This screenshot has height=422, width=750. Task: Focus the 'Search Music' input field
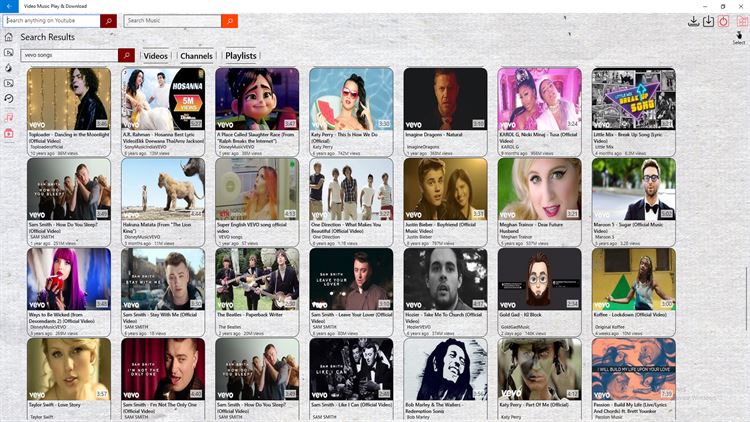(173, 21)
